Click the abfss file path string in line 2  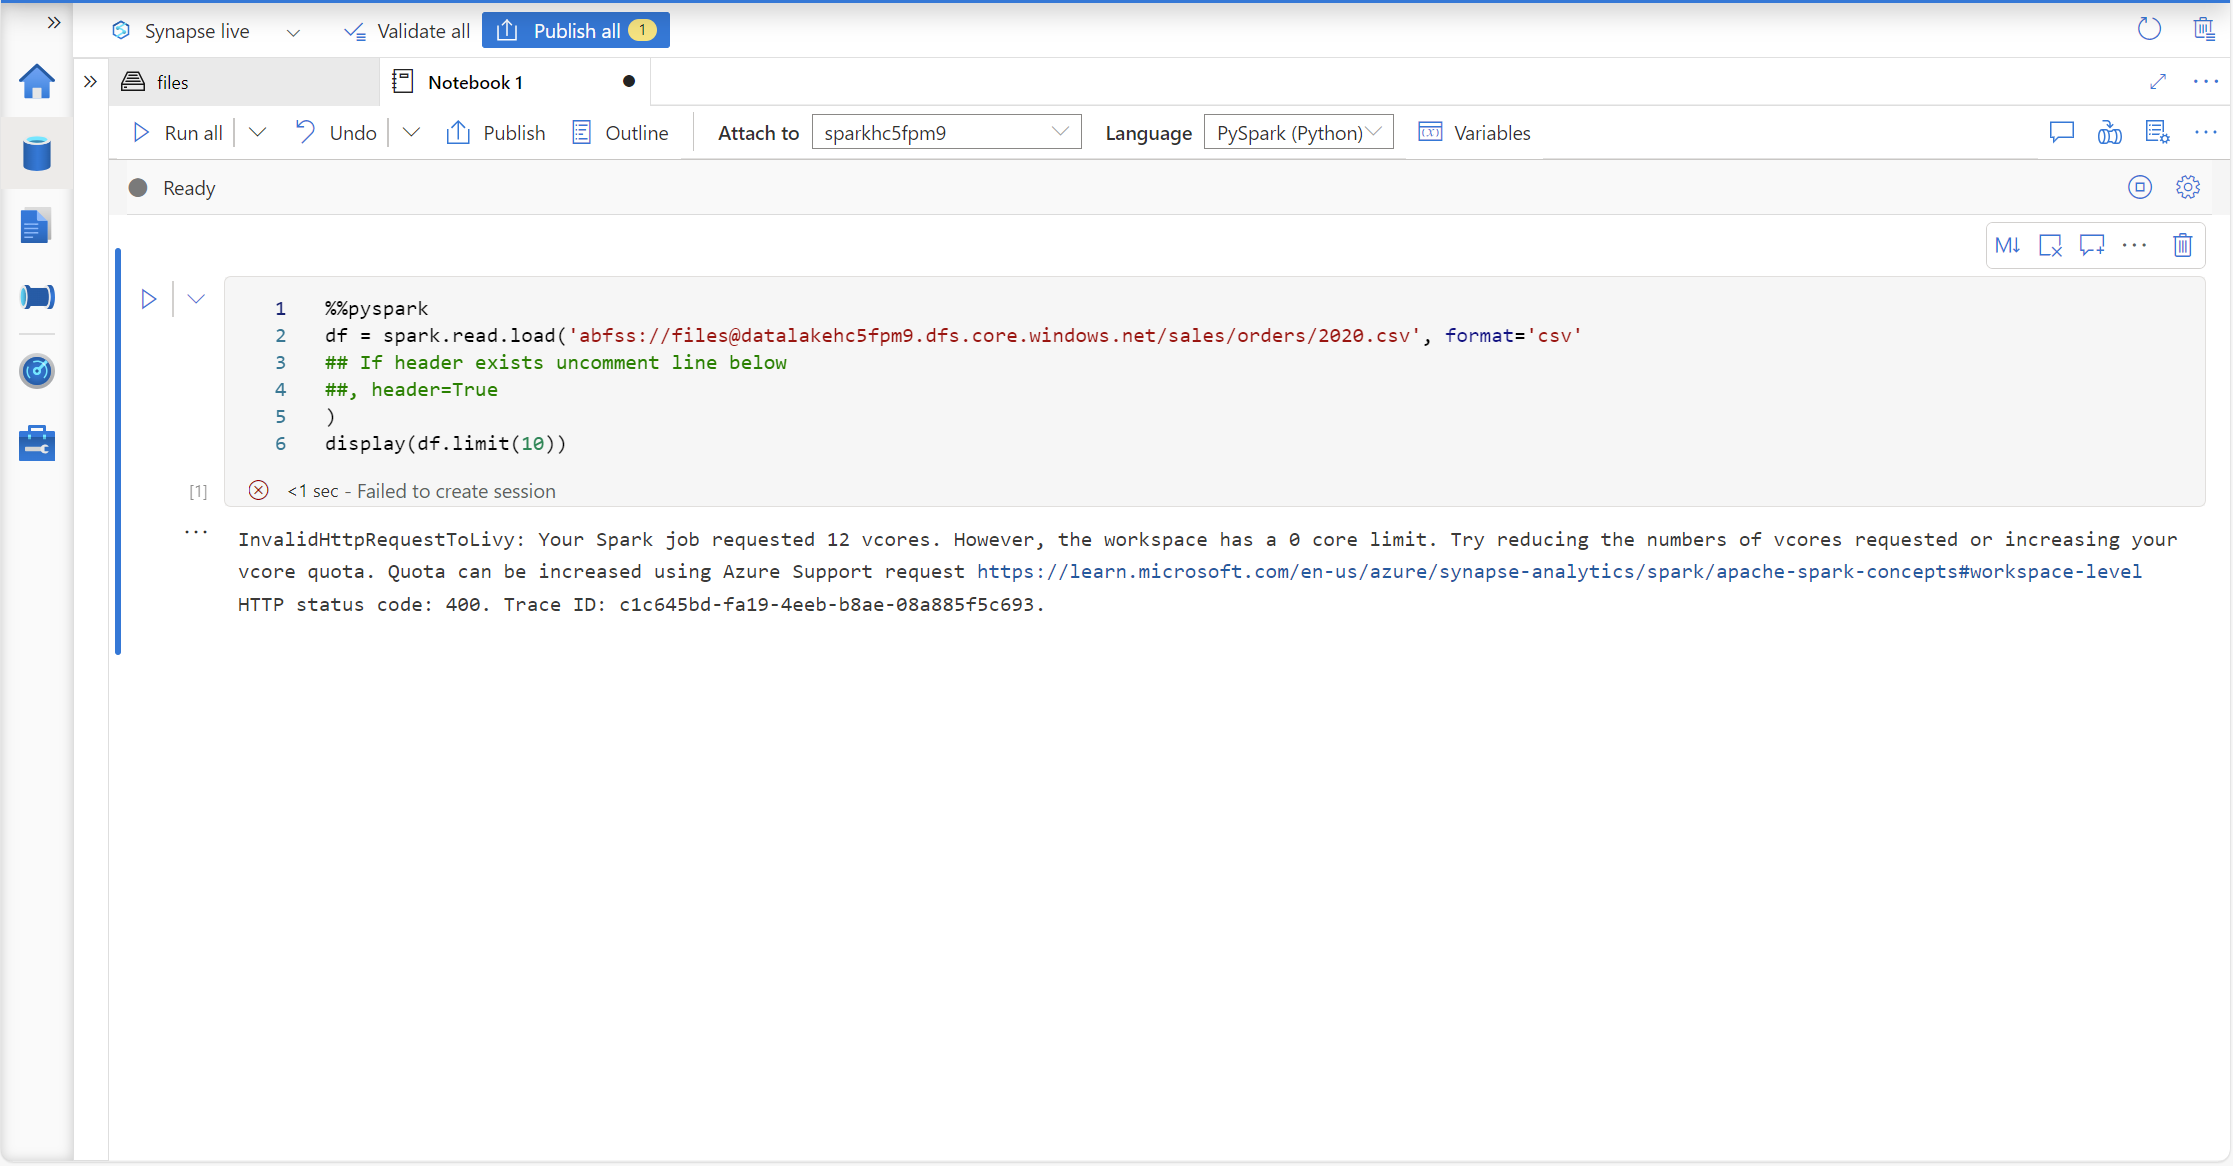click(x=994, y=335)
